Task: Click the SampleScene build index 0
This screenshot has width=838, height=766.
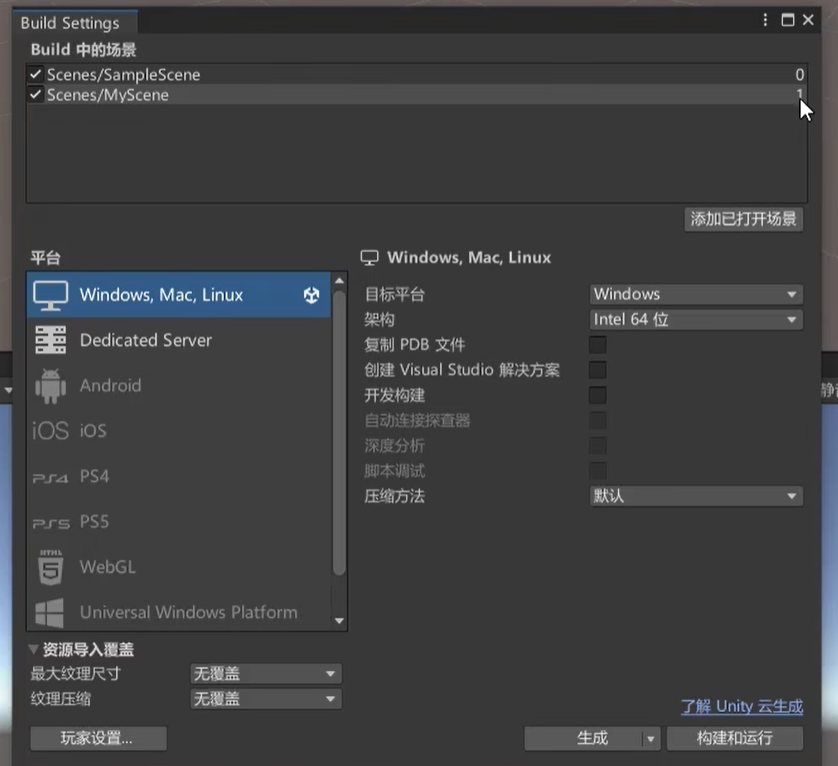Action: [x=799, y=74]
